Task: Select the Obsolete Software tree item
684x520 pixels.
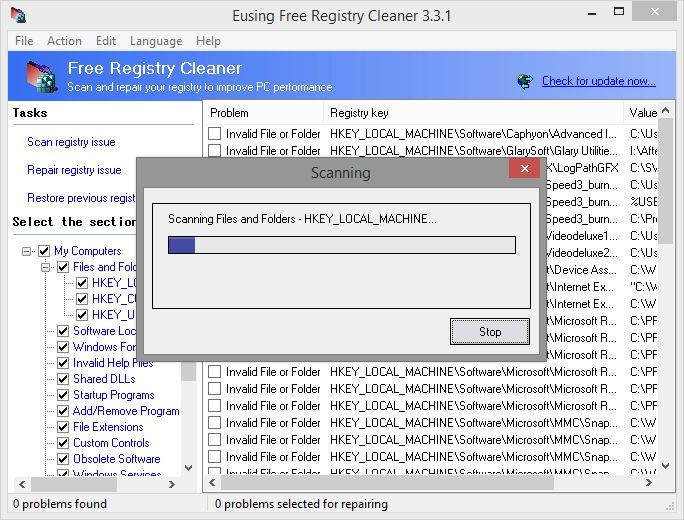Action: pos(116,459)
